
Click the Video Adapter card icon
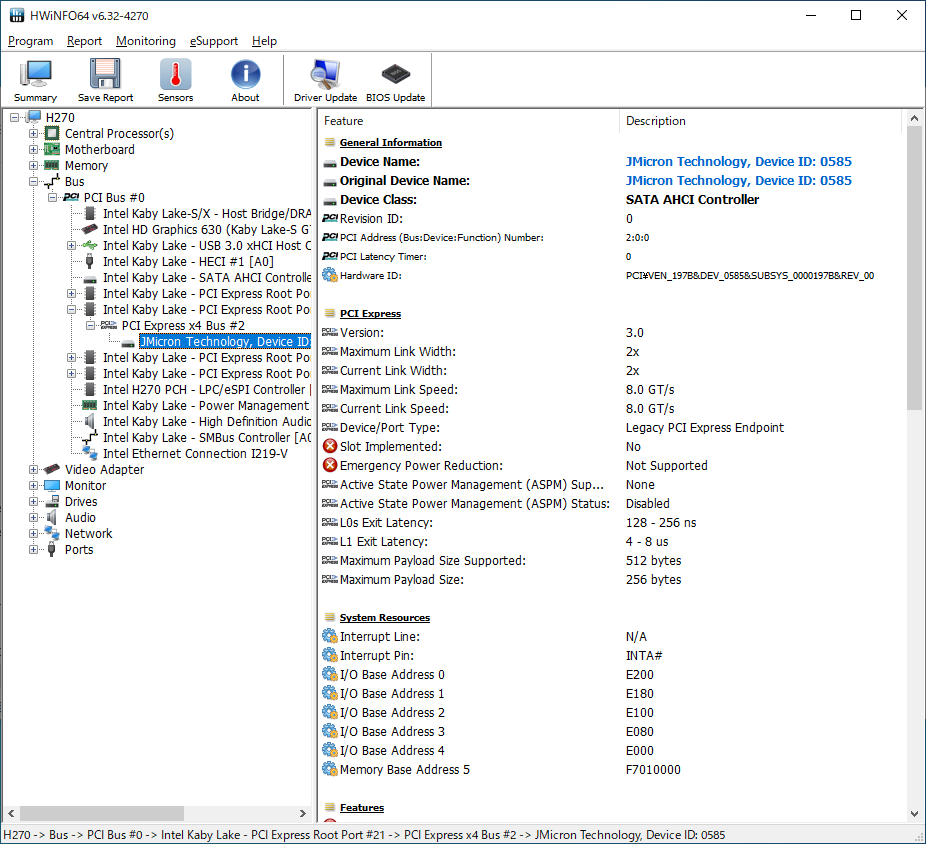click(52, 469)
